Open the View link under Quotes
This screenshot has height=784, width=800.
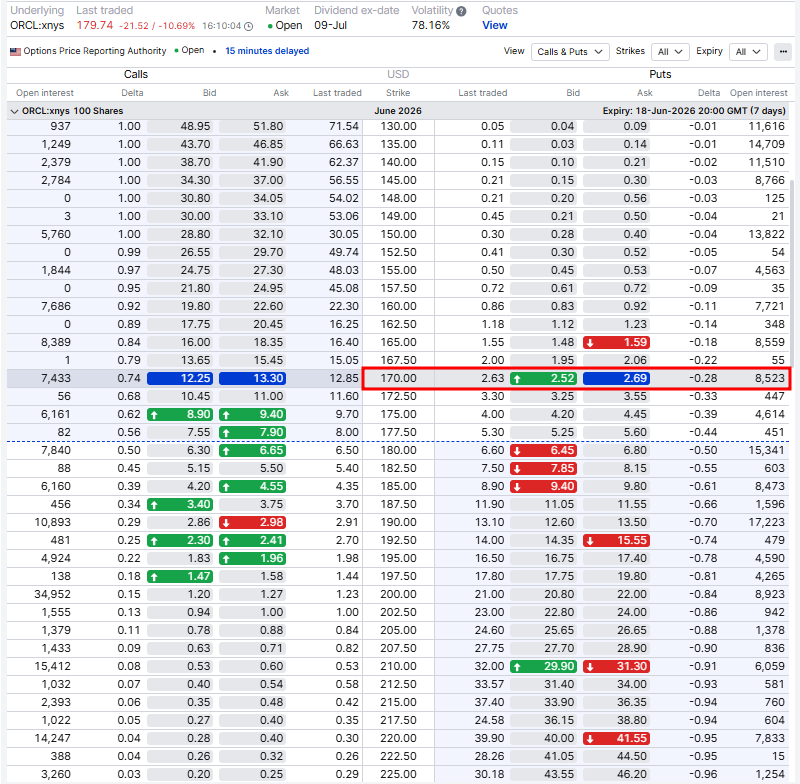494,26
